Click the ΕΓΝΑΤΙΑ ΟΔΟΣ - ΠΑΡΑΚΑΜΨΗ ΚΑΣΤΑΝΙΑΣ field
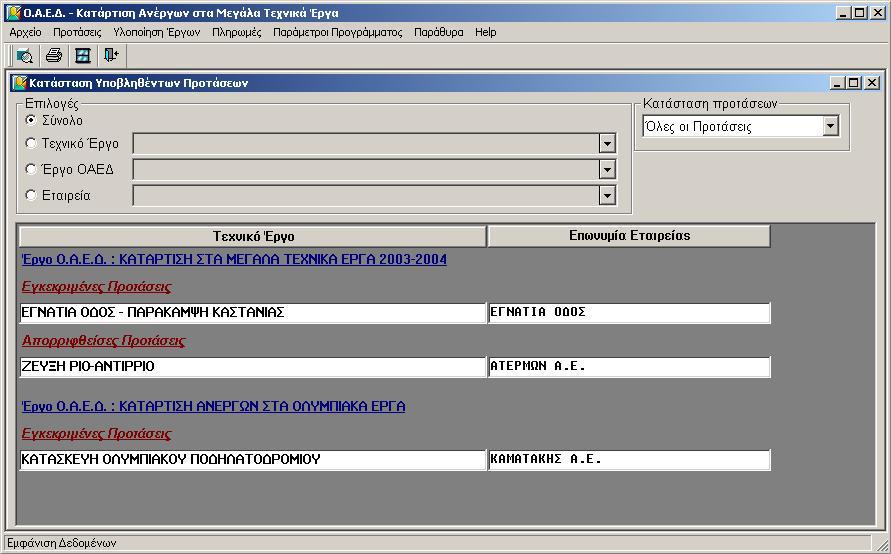Viewport: 891px width, 554px height. coord(253,313)
